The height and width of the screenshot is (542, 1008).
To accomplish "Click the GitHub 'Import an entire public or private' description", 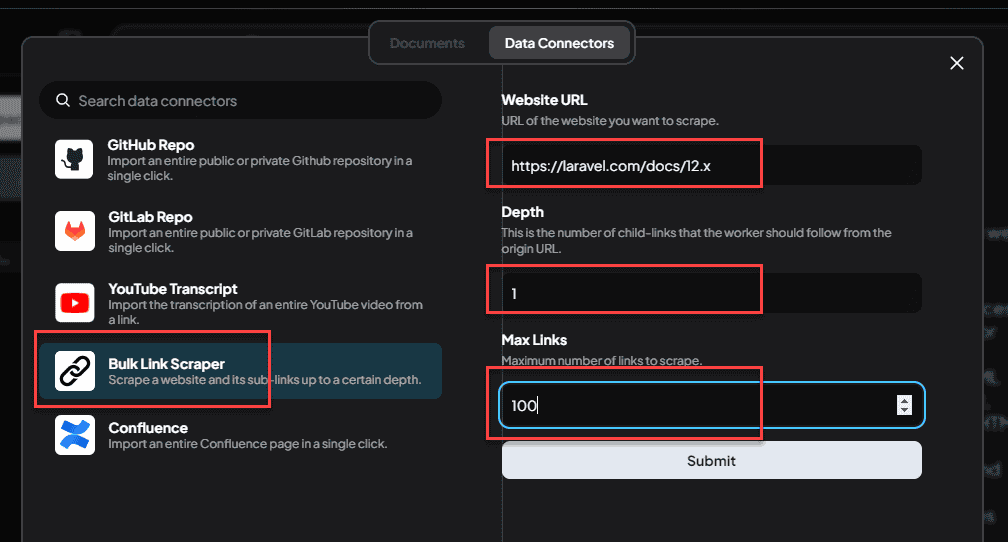I will (260, 168).
